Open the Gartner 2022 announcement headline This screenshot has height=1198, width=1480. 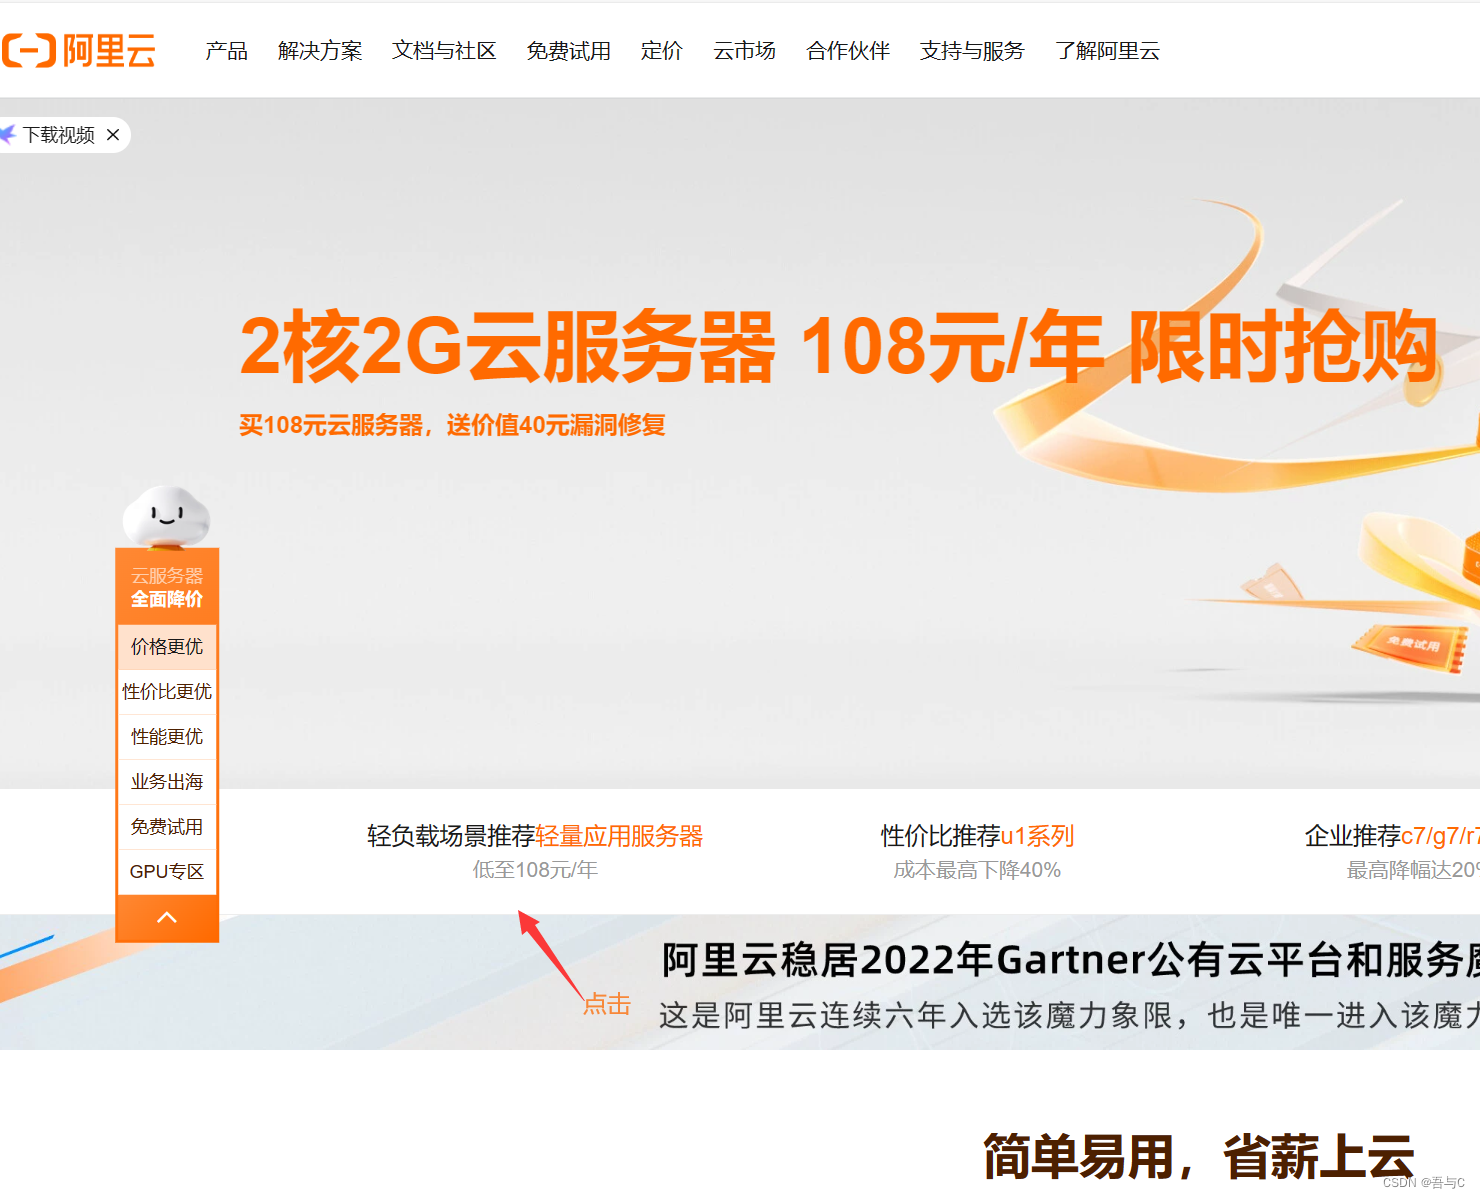point(1070,960)
